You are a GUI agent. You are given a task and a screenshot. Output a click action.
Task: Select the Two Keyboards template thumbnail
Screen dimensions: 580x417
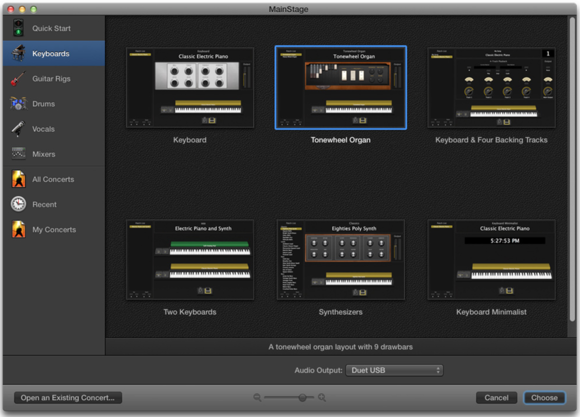click(190, 260)
